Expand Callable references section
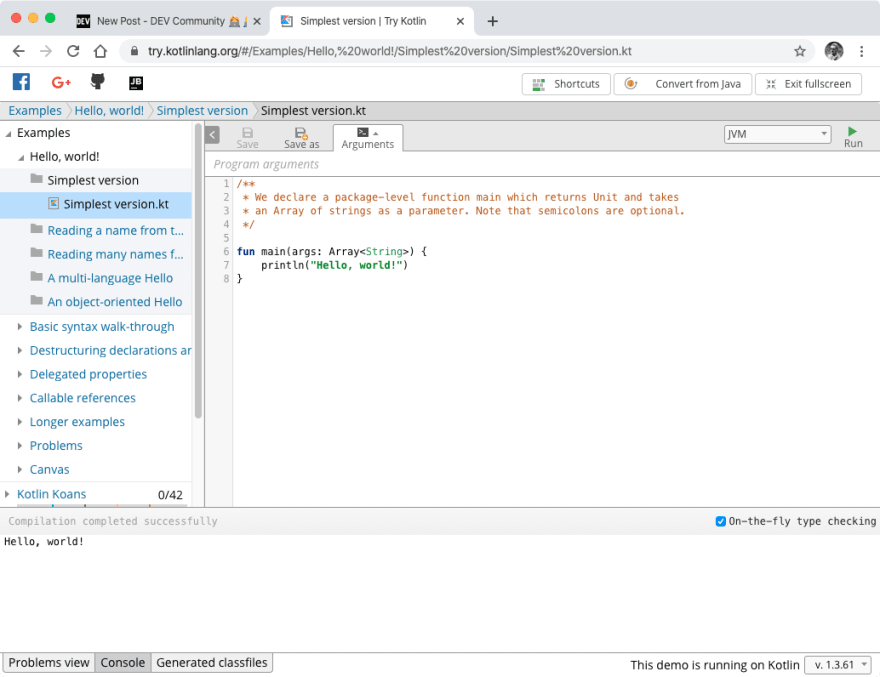Image resolution: width=880 pixels, height=677 pixels. click(20, 397)
